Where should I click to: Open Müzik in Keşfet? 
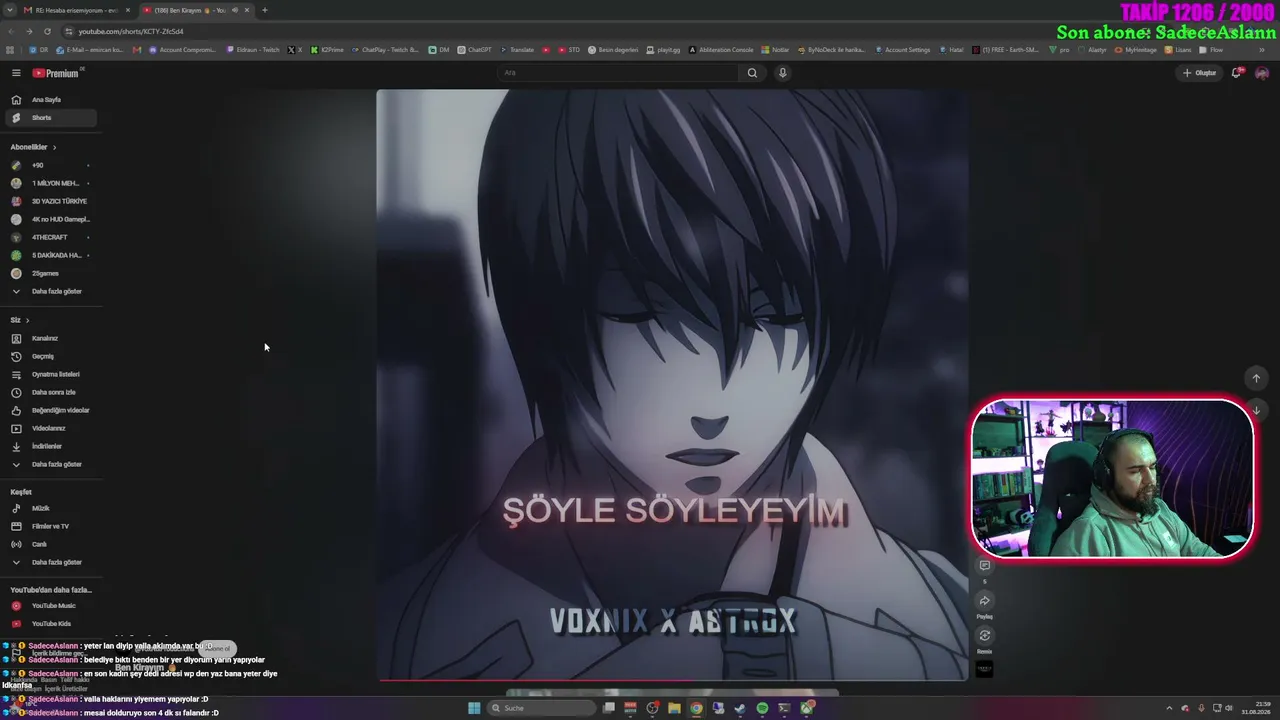tap(51, 508)
